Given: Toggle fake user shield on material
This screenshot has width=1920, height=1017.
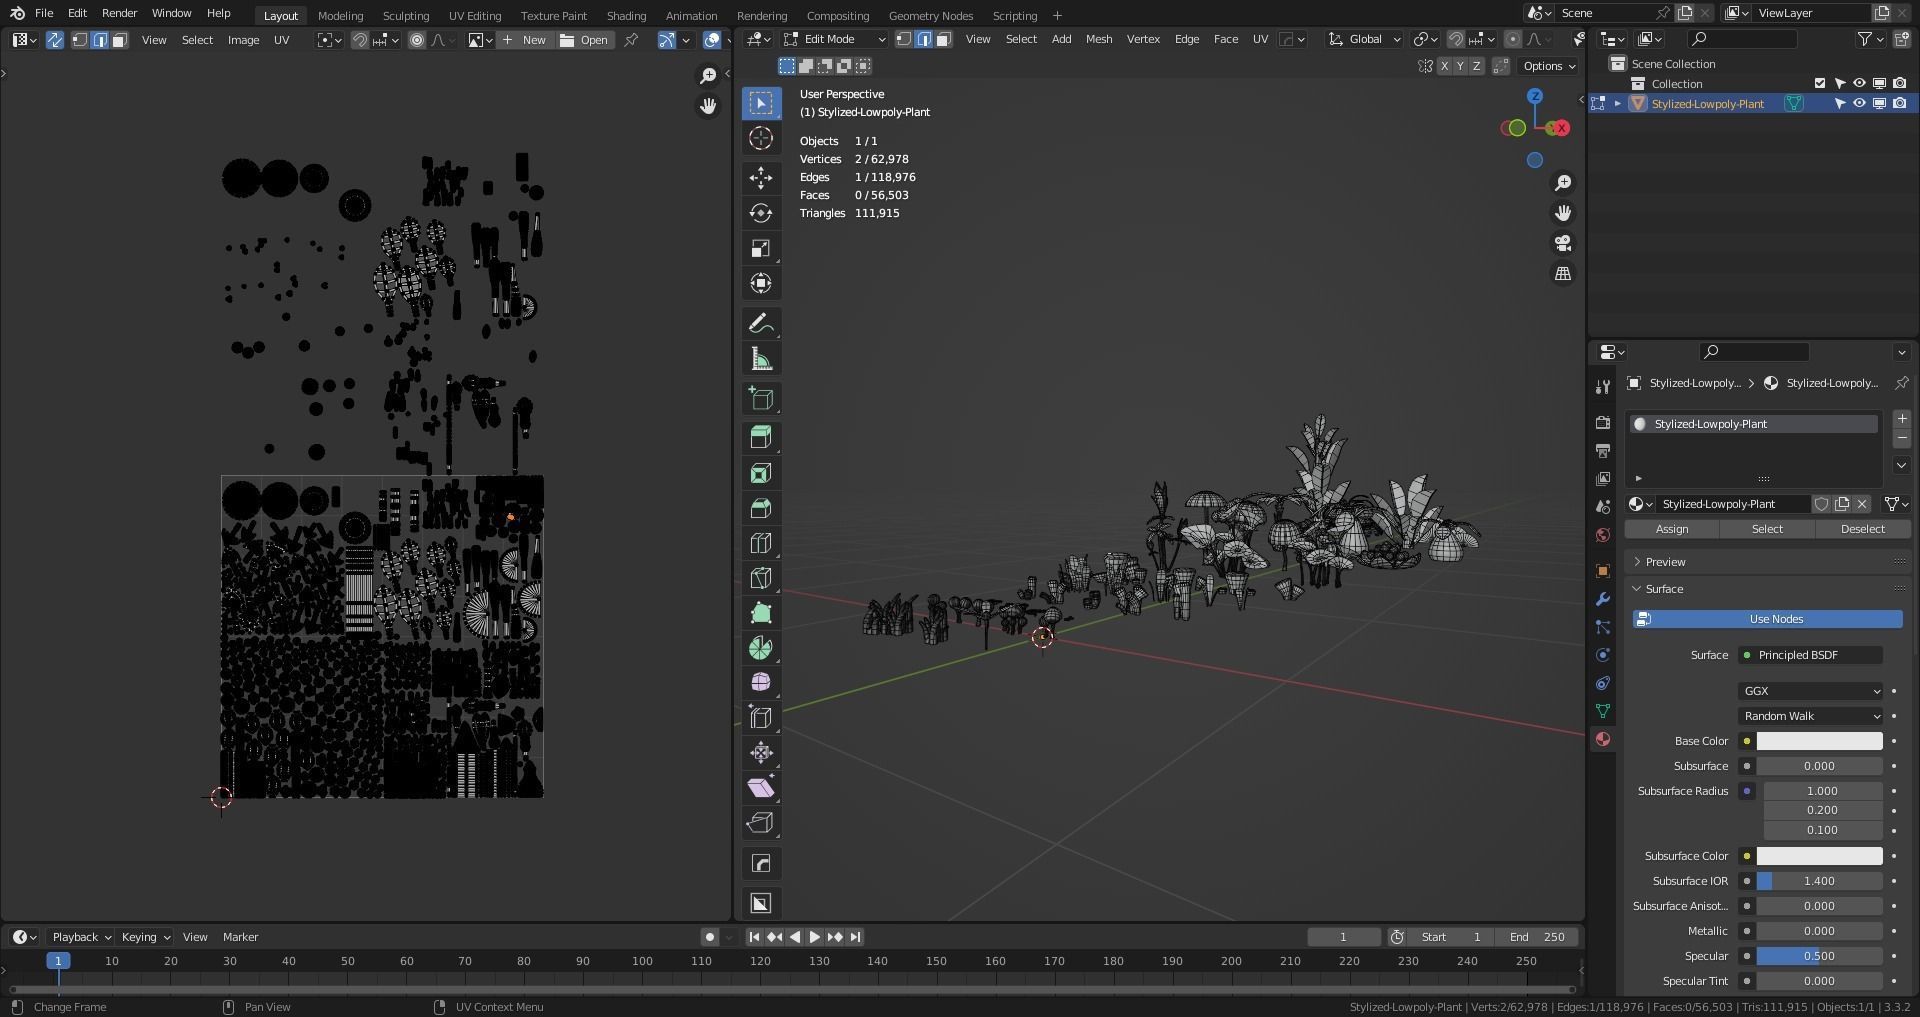Looking at the screenshot, I should click(x=1822, y=504).
